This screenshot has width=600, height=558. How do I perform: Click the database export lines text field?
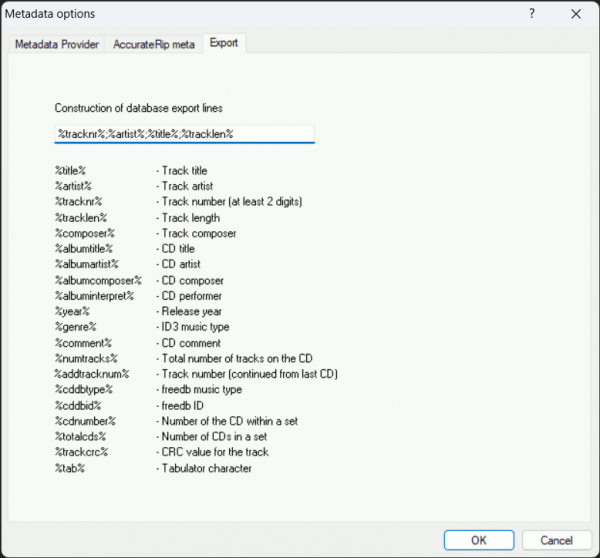point(184,133)
